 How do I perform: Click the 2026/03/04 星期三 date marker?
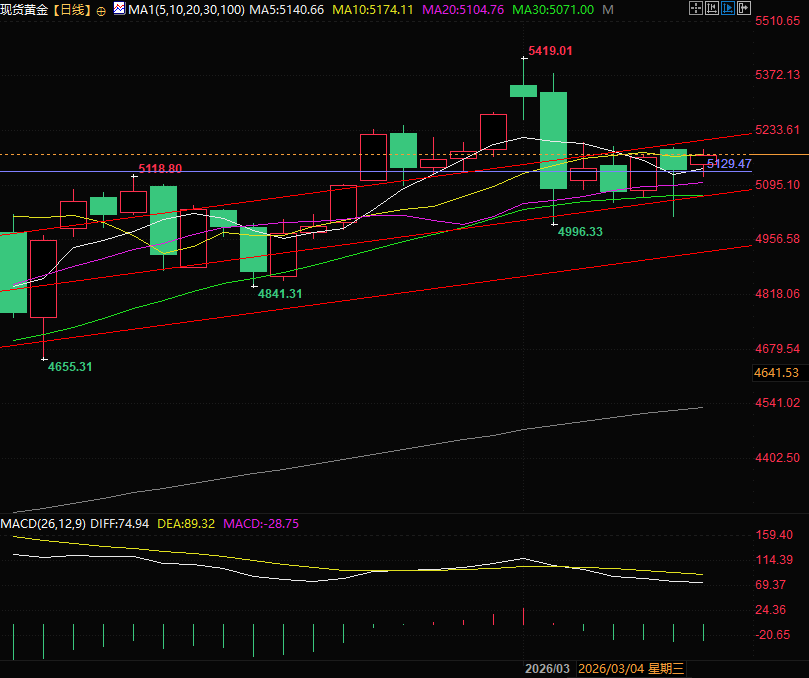(x=631, y=668)
